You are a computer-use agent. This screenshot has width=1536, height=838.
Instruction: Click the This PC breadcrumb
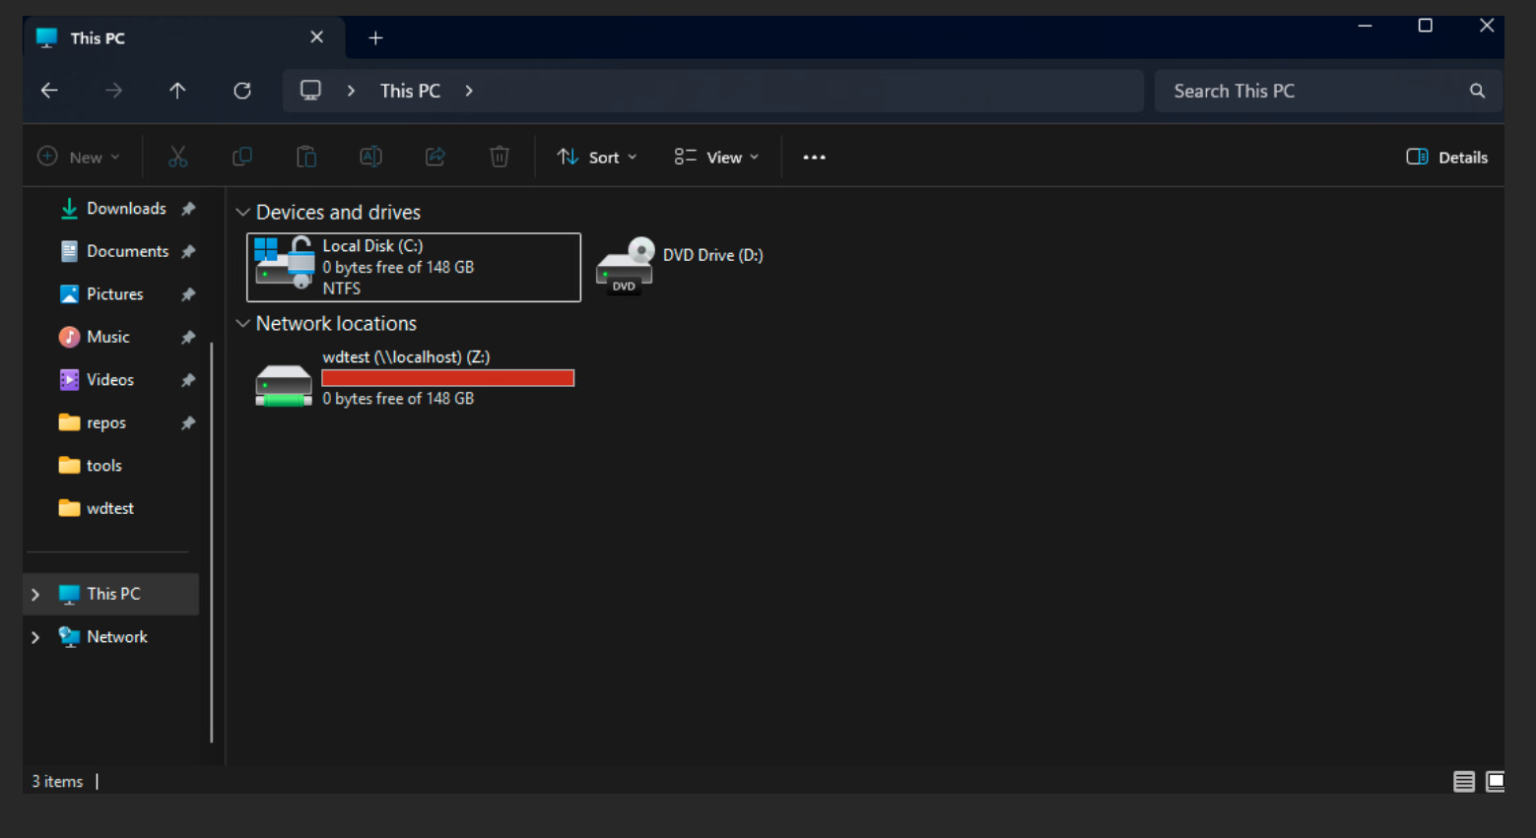click(410, 91)
